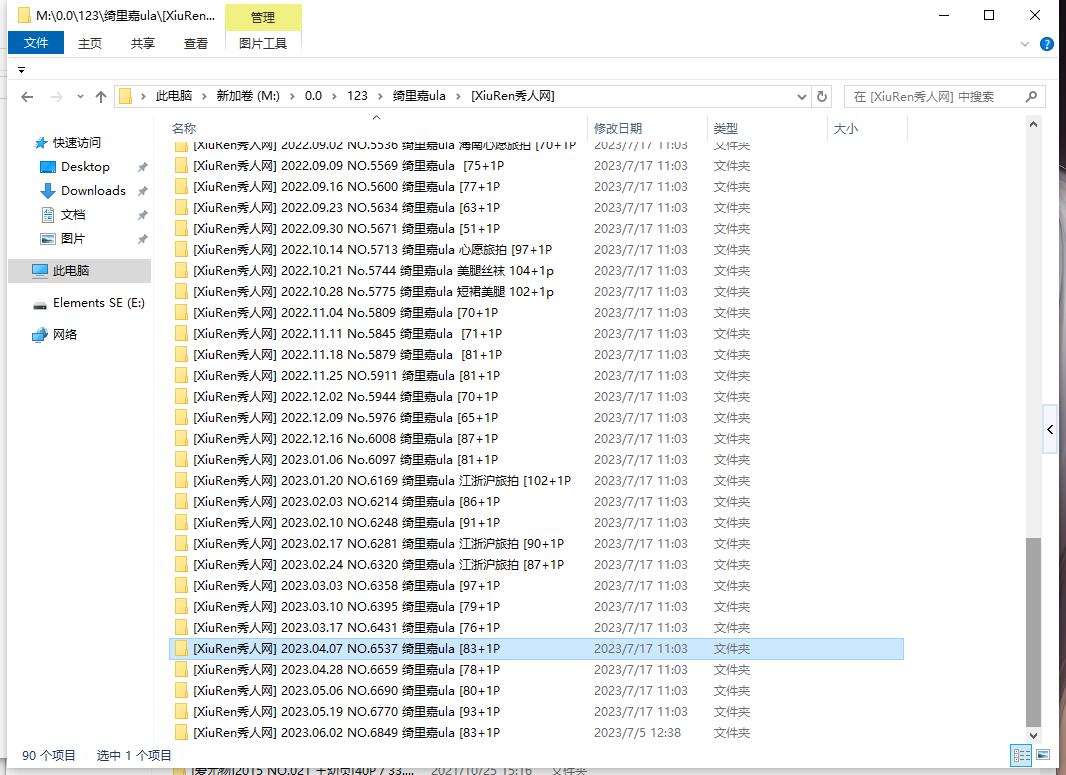Image resolution: width=1066 pixels, height=775 pixels.
Task: Click the title bar folder icon
Action: pos(24,15)
